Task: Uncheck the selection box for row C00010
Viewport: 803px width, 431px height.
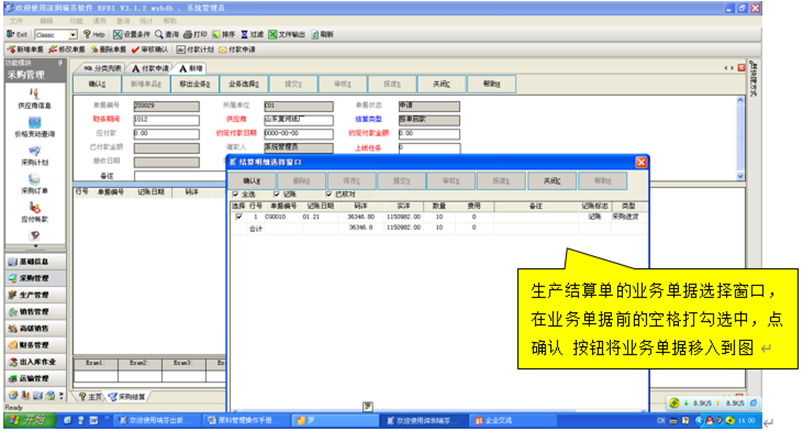Action: tap(238, 216)
